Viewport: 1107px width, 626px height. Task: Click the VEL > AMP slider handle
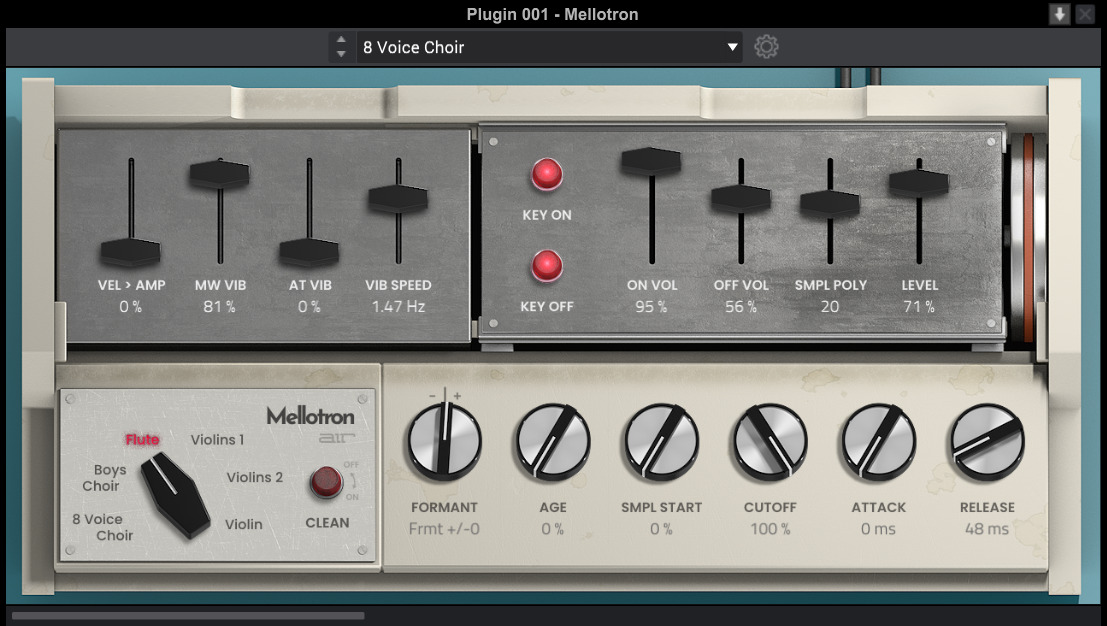(131, 252)
